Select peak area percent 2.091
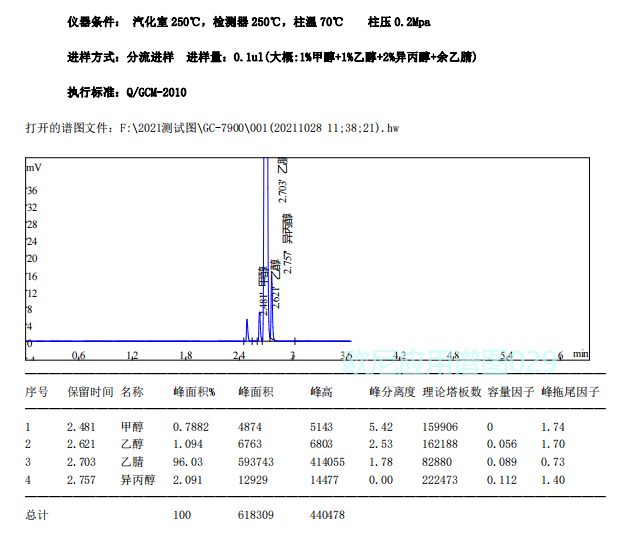Viewport: 635px width, 545px height. (188, 480)
